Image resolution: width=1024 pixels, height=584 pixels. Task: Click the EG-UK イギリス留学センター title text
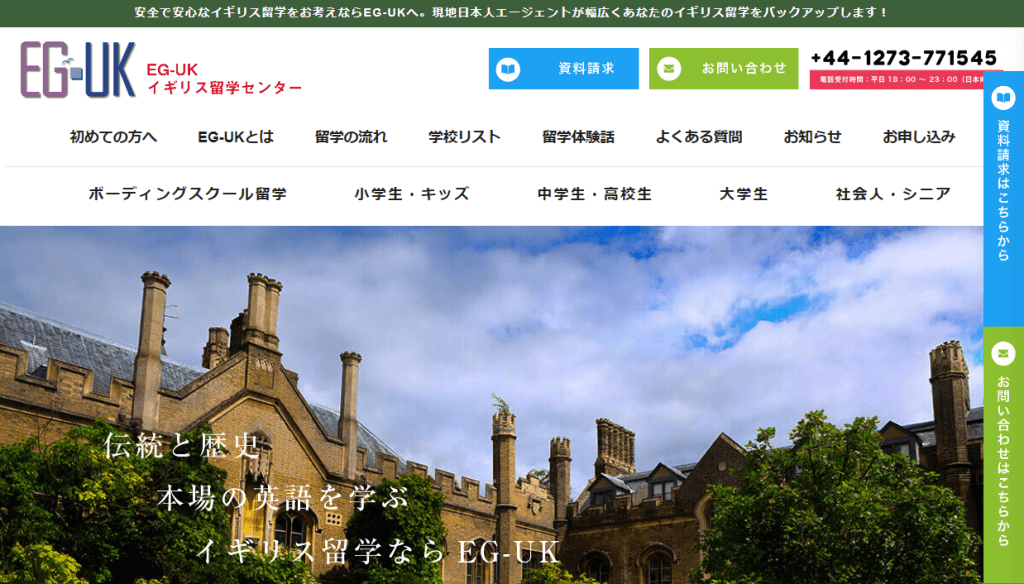[224, 78]
